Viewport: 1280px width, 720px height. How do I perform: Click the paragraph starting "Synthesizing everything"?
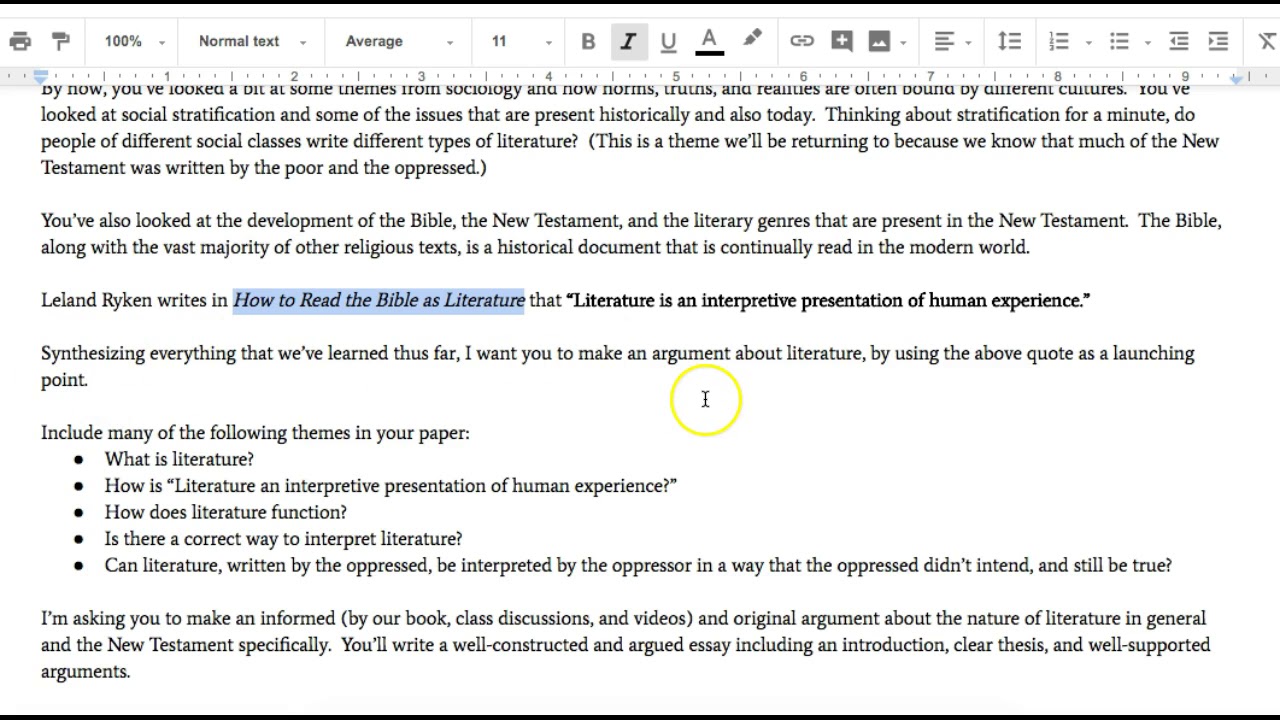[x=618, y=366]
